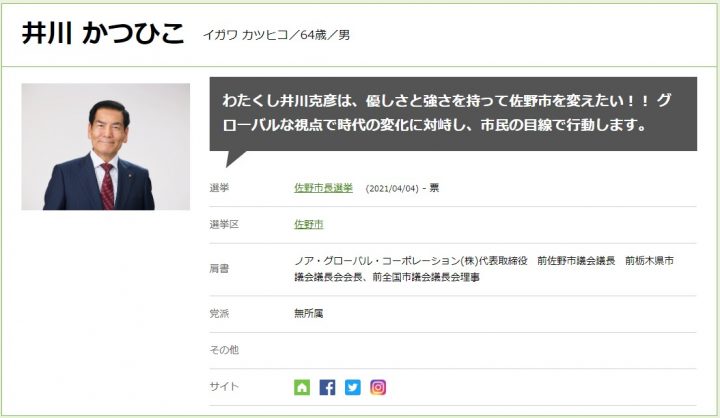
Task: Click the サイト row label
Action: click(x=224, y=386)
